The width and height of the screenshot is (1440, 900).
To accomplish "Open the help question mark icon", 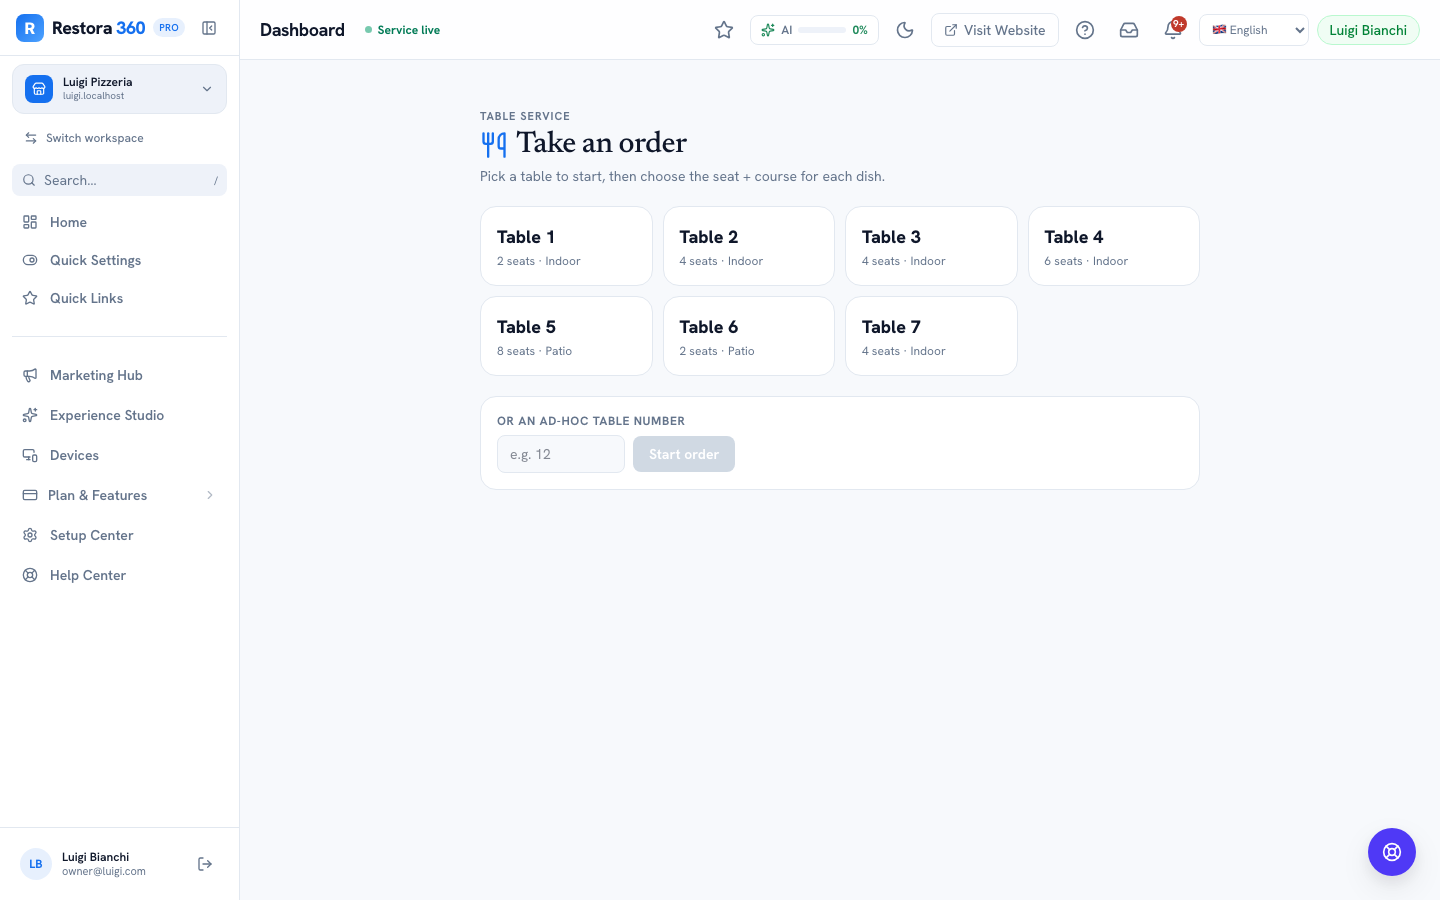I will 1085,30.
